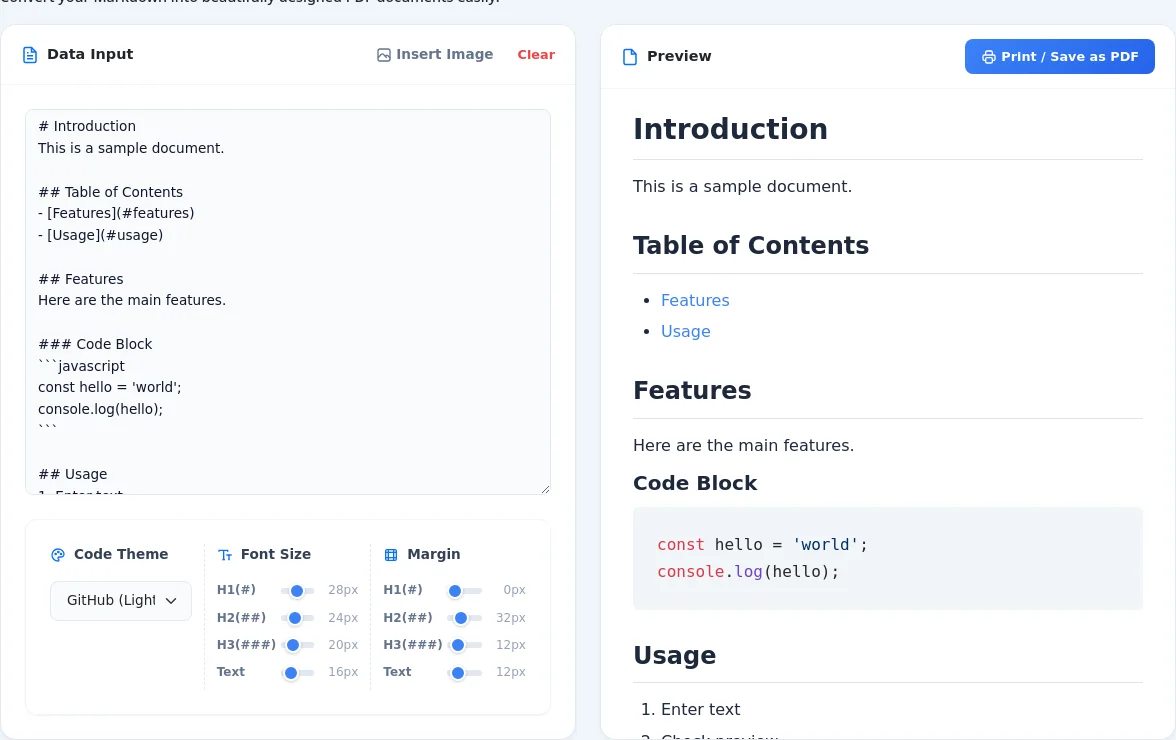Click 'This is a sample document.' in preview
Image resolution: width=1176 pixels, height=740 pixels.
pos(742,186)
